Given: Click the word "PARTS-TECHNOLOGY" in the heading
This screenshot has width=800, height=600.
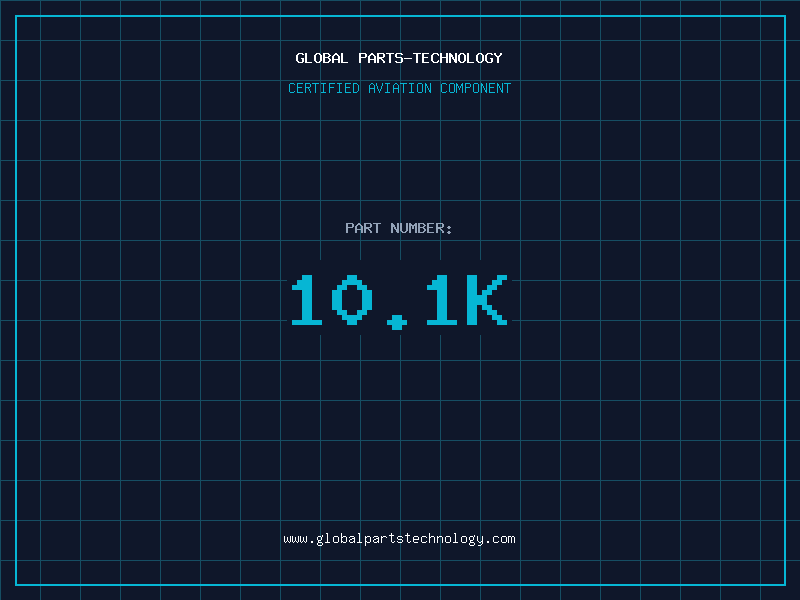Looking at the screenshot, I should 430,58.
